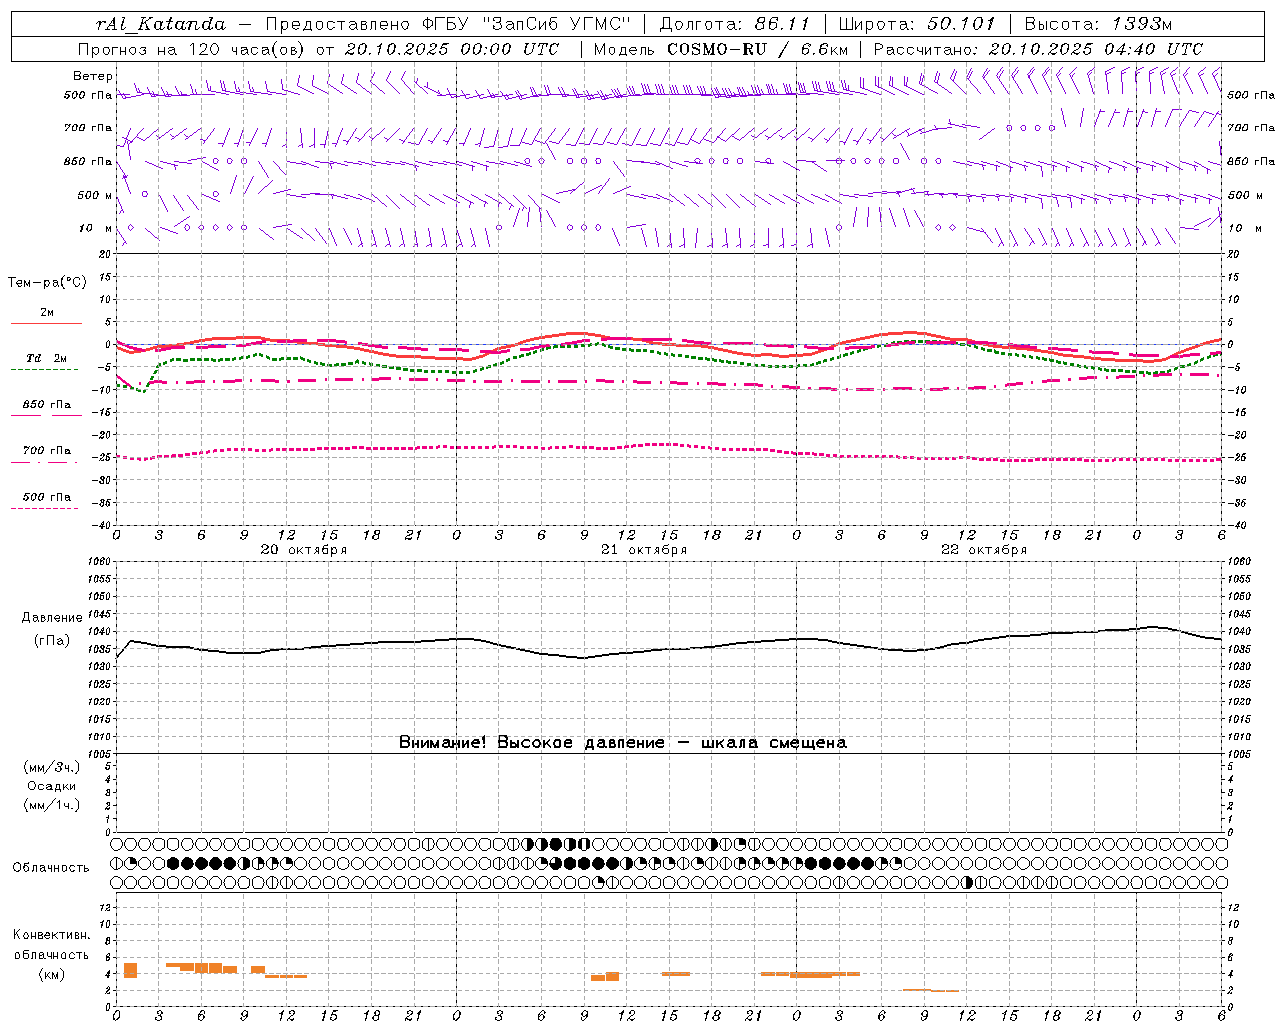1280x1024 pixels.
Task: Click the '(км)' unit under convective cloudiness
Action: click(52, 974)
